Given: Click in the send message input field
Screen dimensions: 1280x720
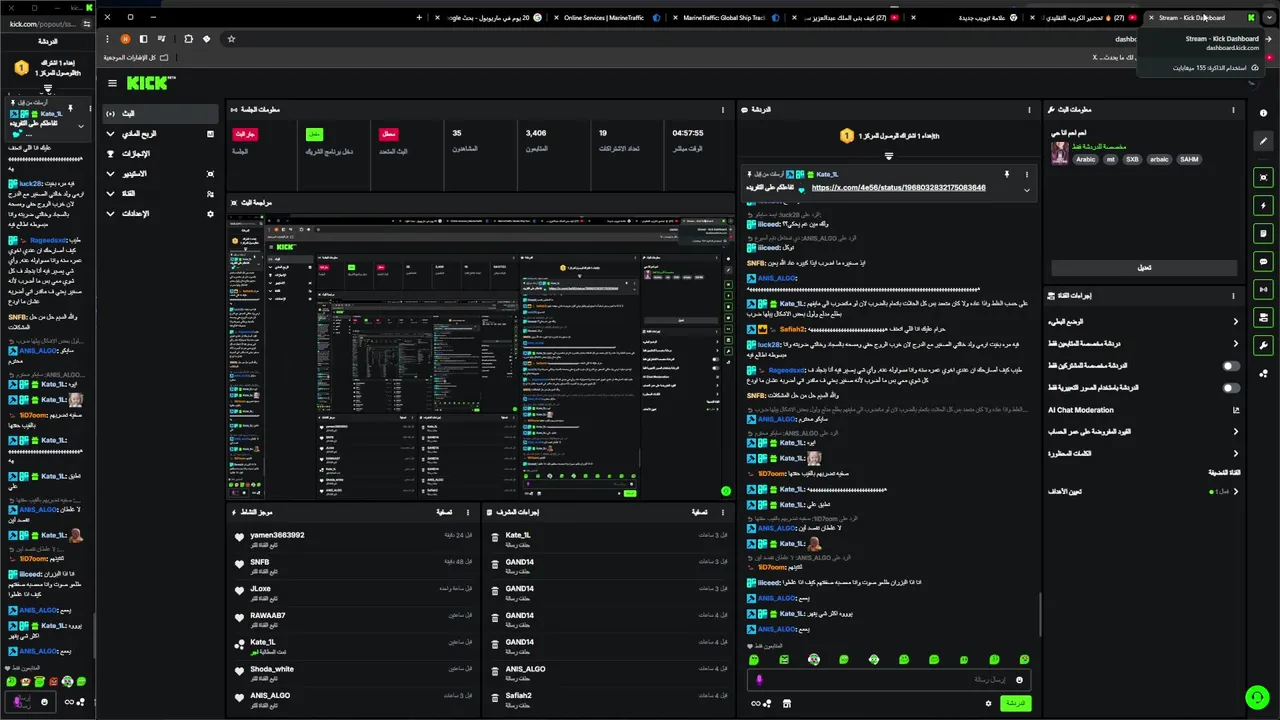Looking at the screenshot, I should [x=888, y=680].
